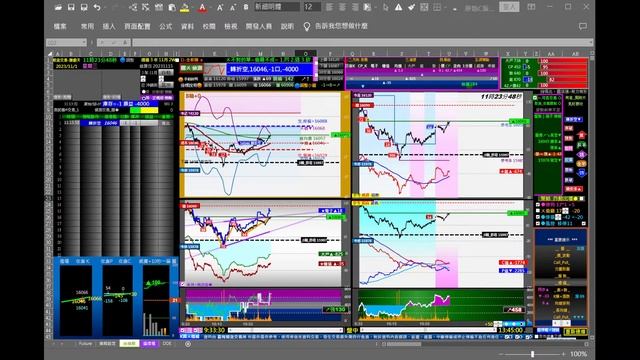The width and height of the screenshot is (640, 360).
Task: Open the 資料 ribbon tab
Action: (x=187, y=26)
